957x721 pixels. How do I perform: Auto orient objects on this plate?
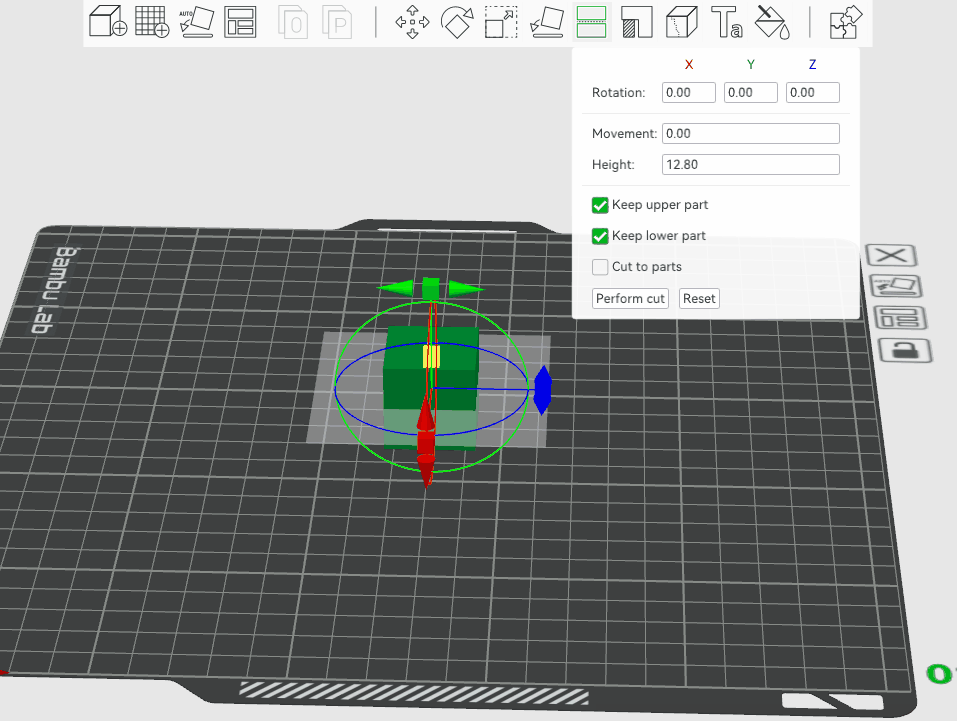(x=895, y=286)
